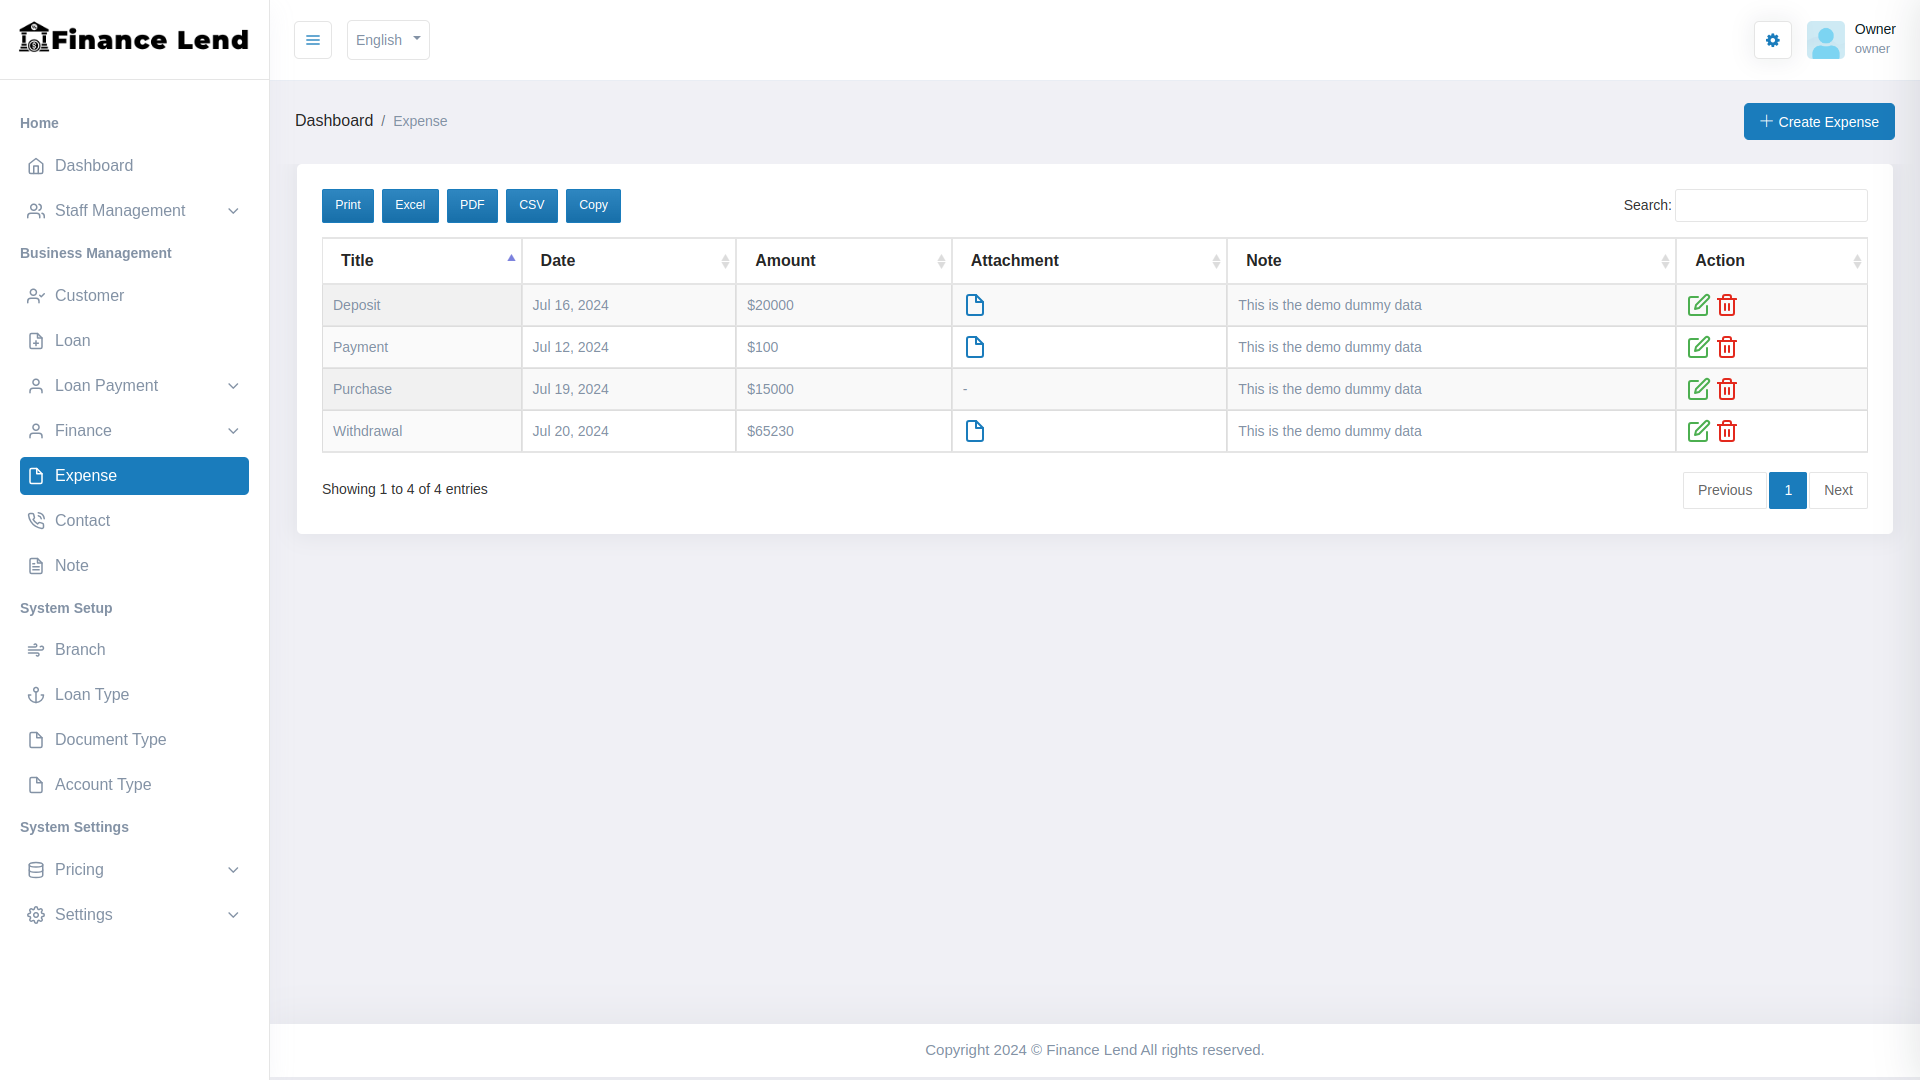Click the edit icon for Purchase row
Screen dimensions: 1920x1080
pyautogui.click(x=1698, y=389)
